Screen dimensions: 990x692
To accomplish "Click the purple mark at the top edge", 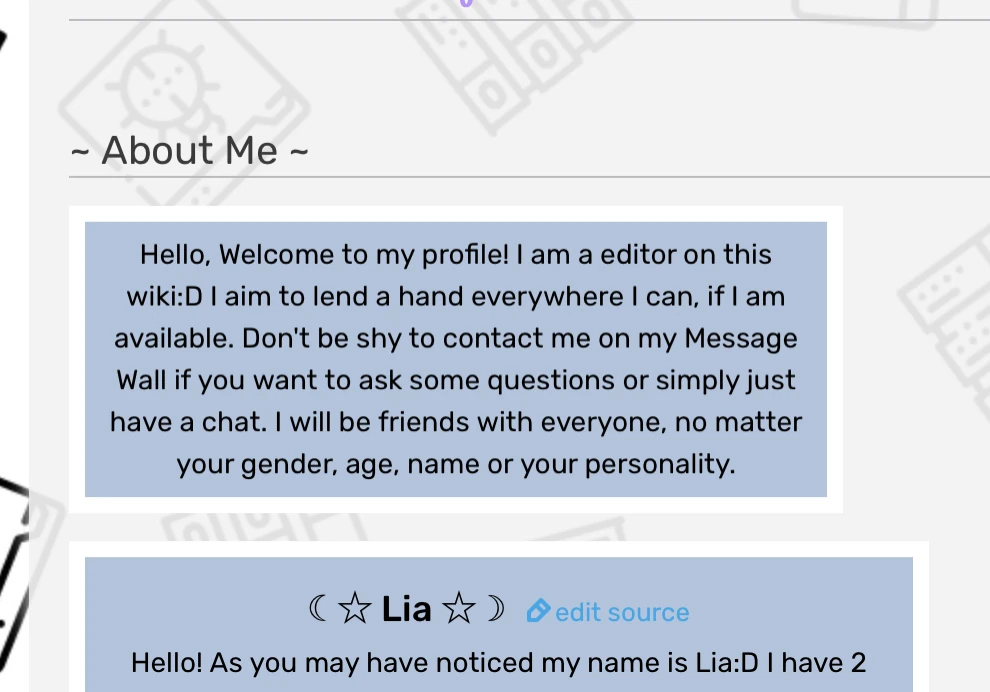I will [466, 3].
